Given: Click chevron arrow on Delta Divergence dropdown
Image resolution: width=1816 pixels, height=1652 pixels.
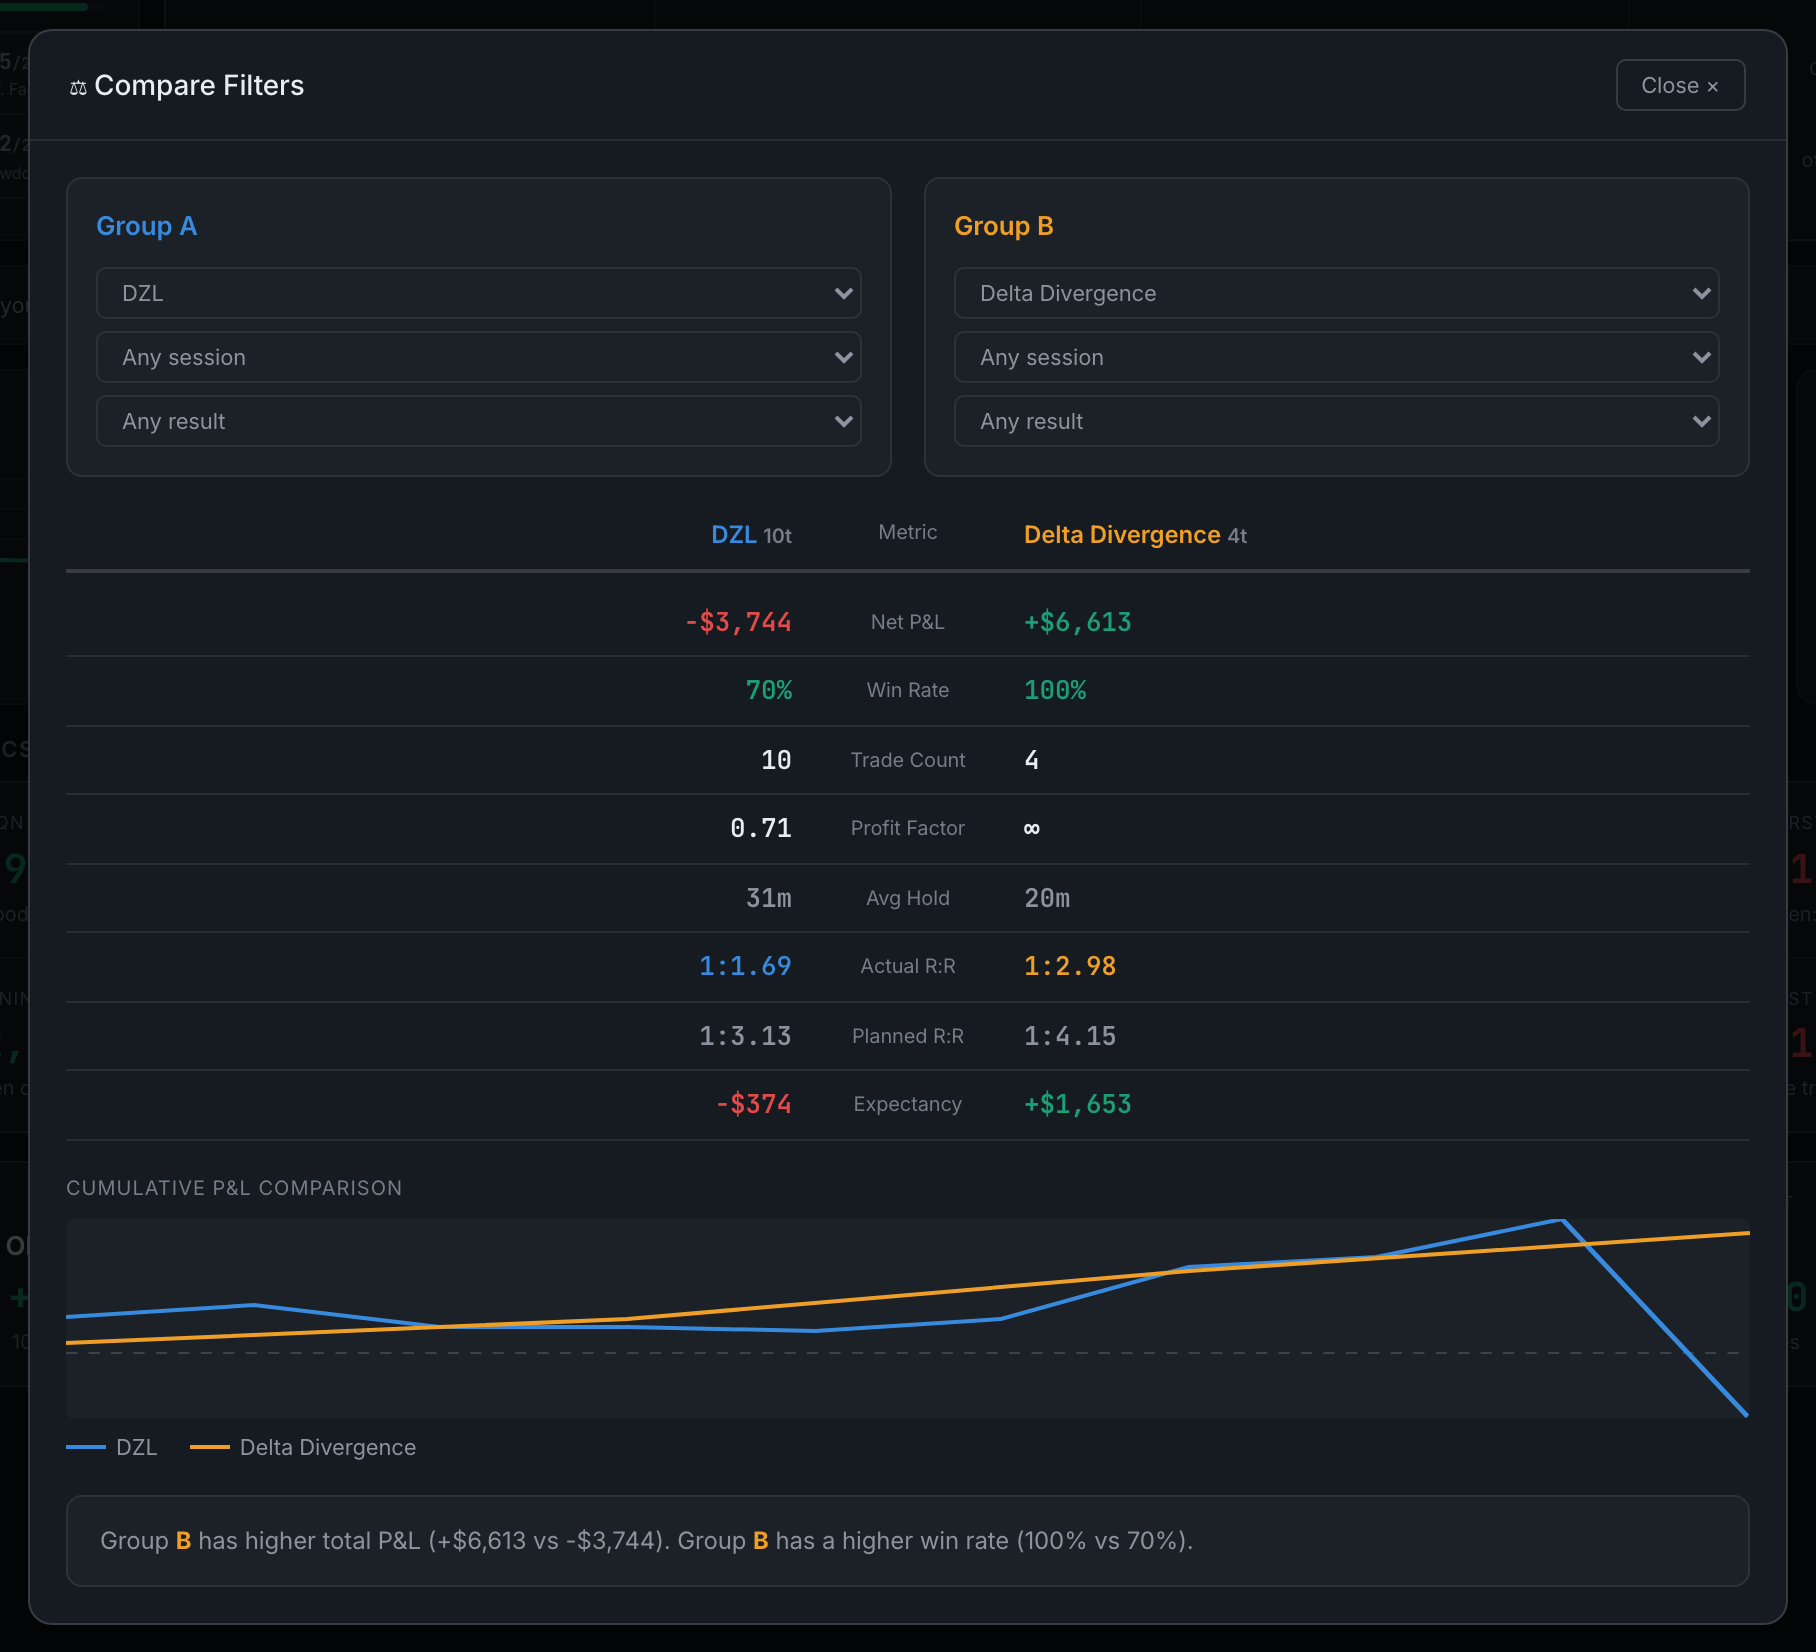Looking at the screenshot, I should tap(1701, 293).
